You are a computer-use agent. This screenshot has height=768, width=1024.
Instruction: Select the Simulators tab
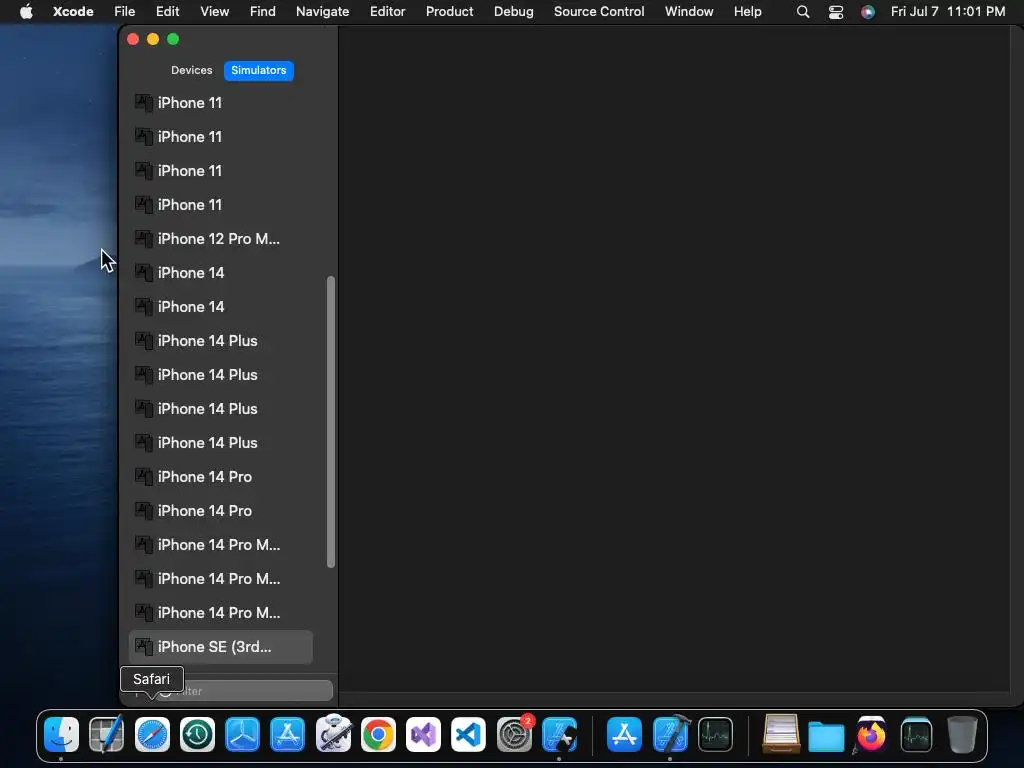tap(259, 70)
